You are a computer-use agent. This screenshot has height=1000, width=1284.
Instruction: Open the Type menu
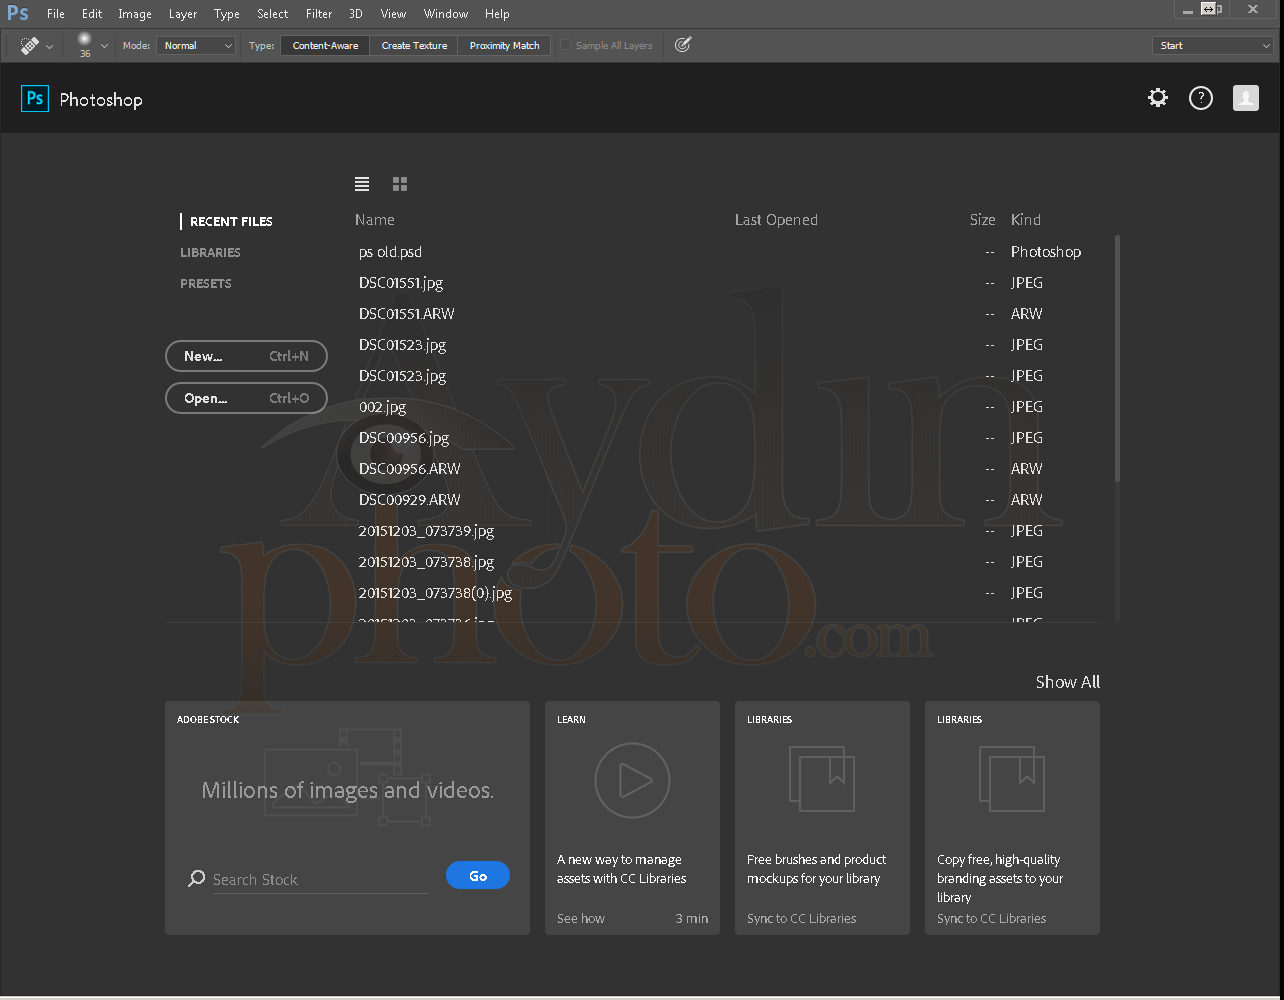[x=227, y=14]
